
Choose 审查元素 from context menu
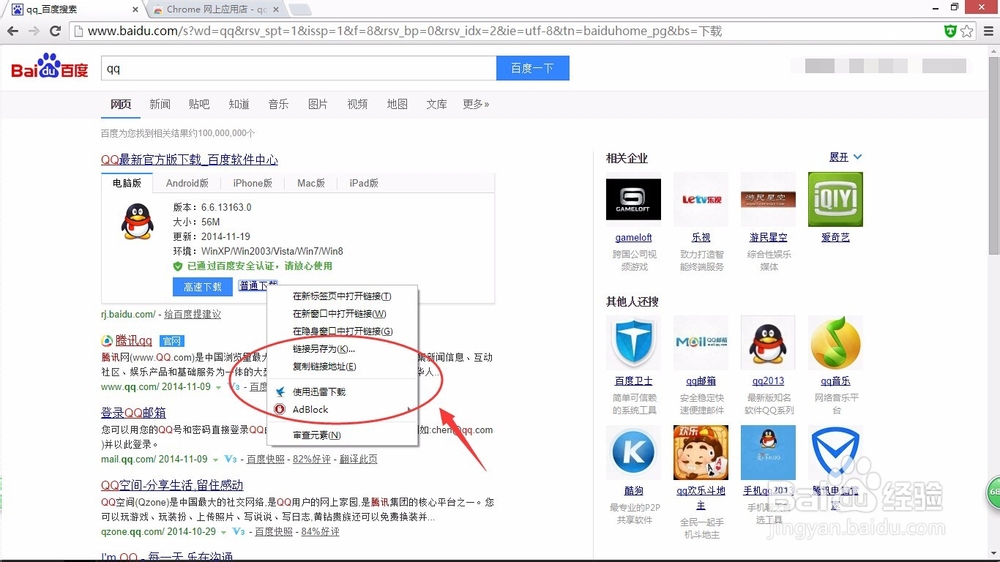pyautogui.click(x=342, y=435)
